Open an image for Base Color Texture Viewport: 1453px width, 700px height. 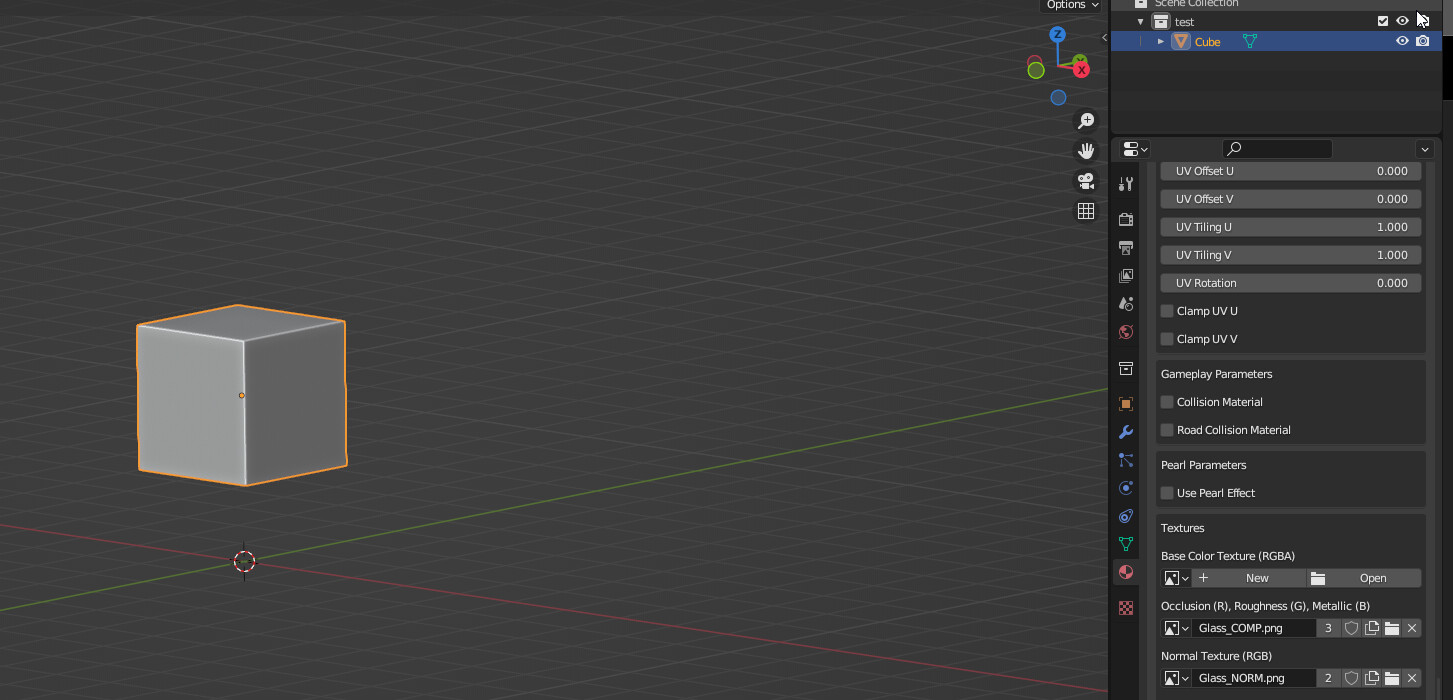(1364, 578)
